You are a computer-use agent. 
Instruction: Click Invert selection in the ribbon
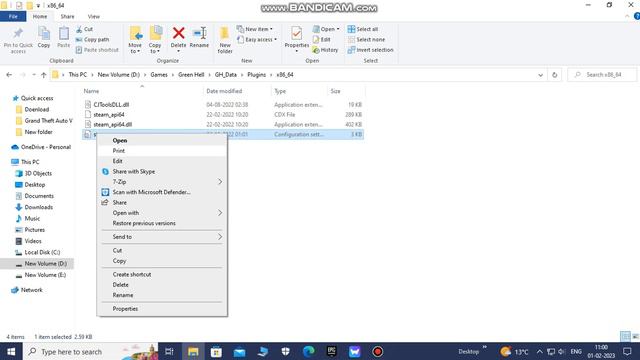click(370, 50)
